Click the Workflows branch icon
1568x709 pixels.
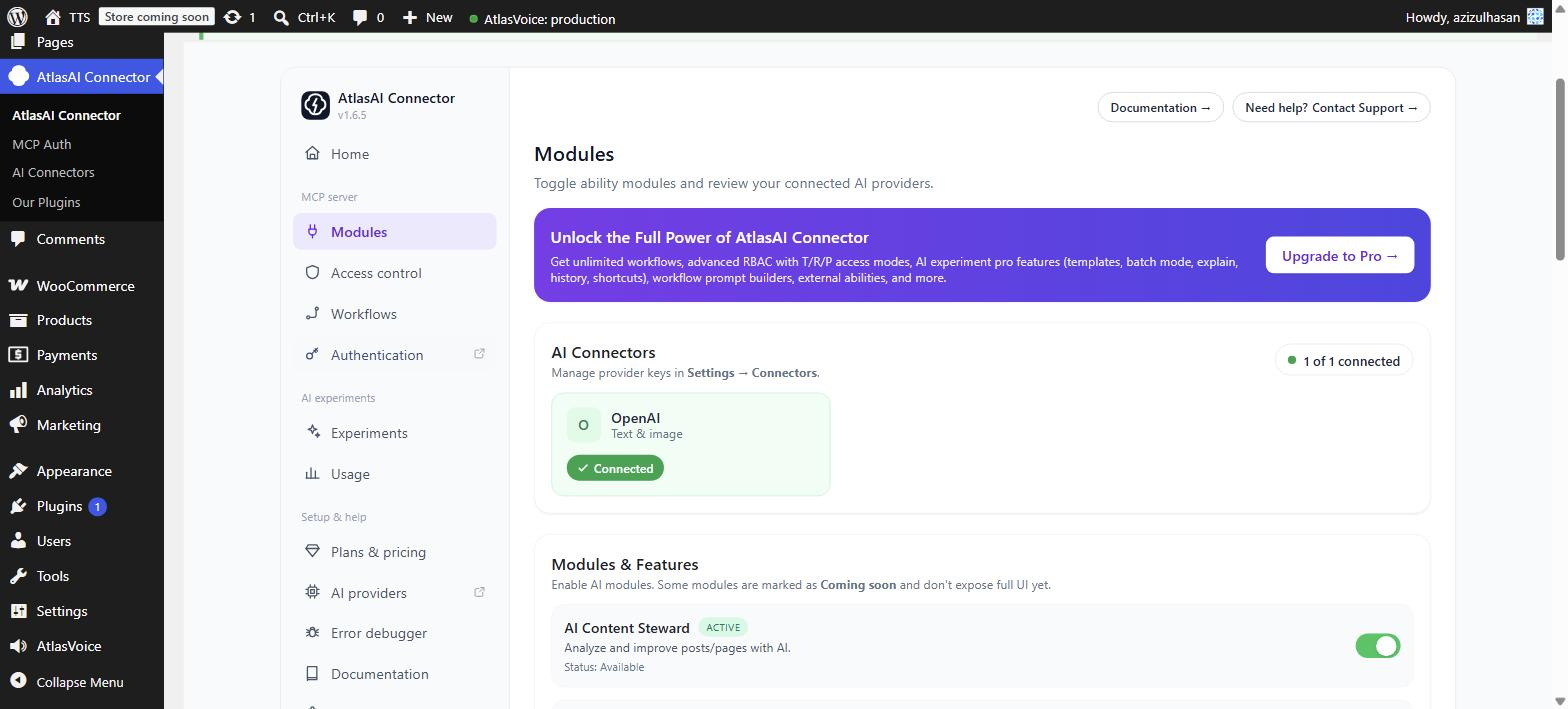point(312,313)
